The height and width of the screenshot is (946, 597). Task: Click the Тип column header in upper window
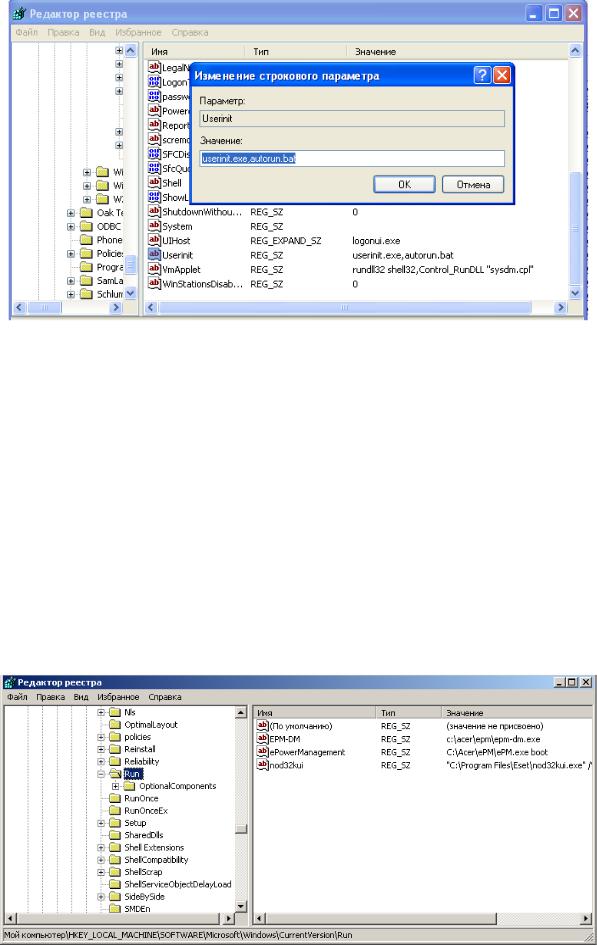(x=295, y=51)
